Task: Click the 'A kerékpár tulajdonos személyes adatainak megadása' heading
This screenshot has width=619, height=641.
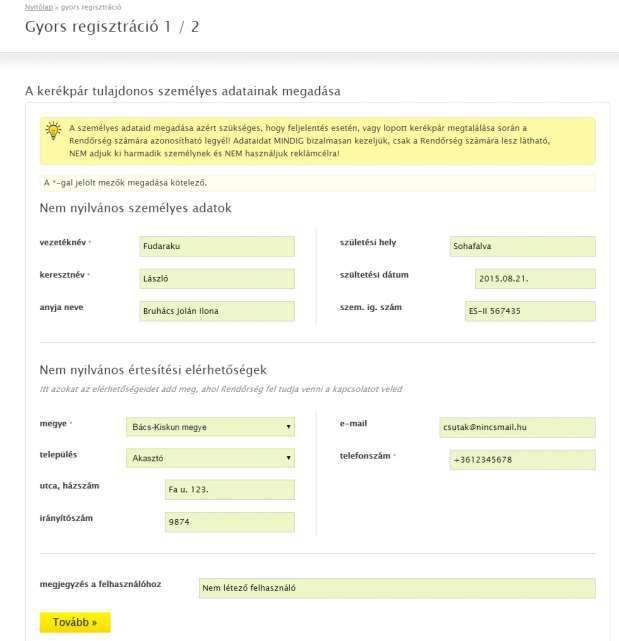Action: (x=183, y=91)
